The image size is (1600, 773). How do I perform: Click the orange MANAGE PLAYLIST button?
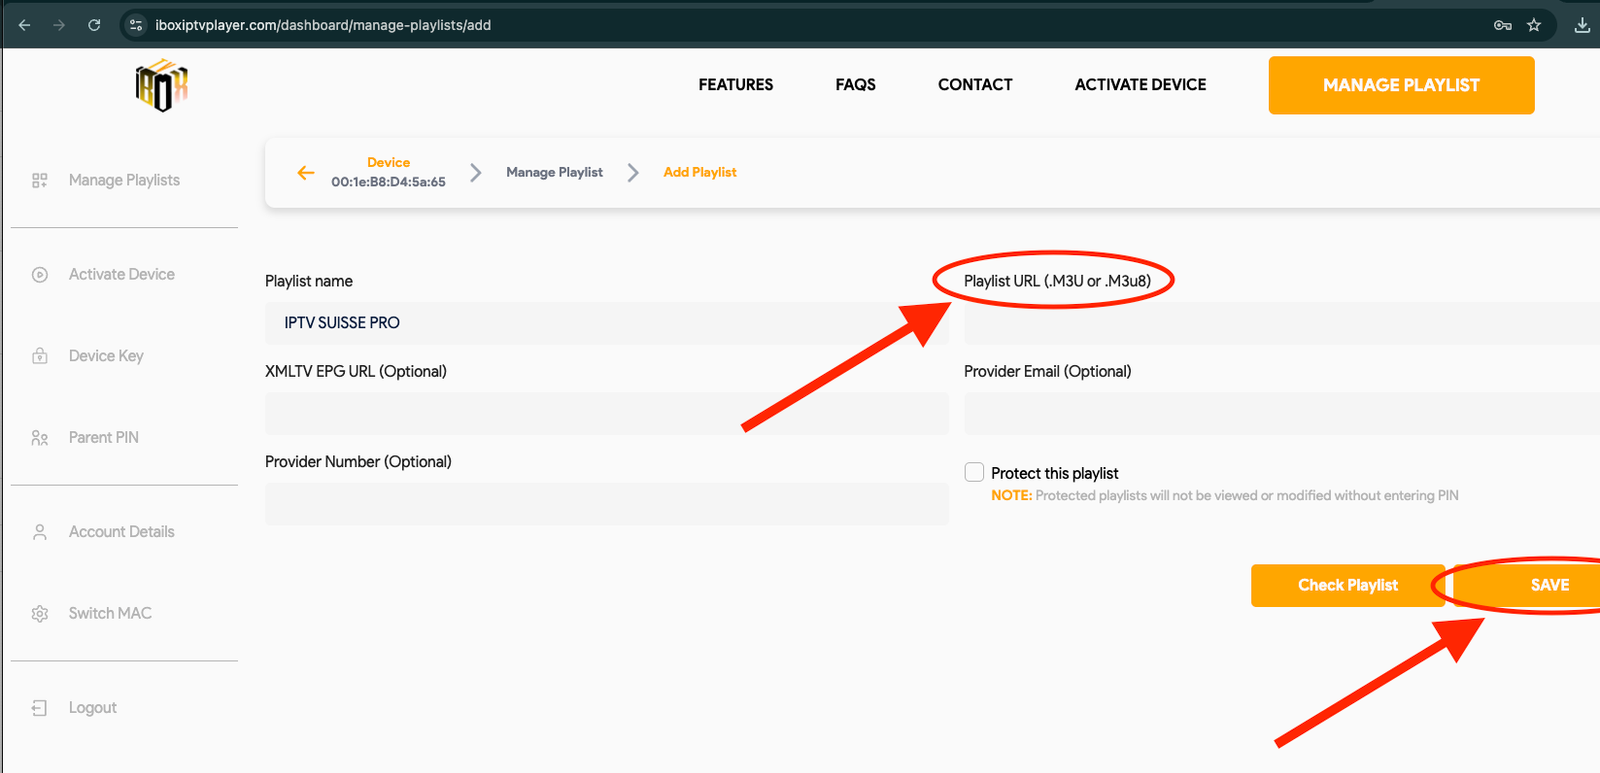pos(1401,85)
